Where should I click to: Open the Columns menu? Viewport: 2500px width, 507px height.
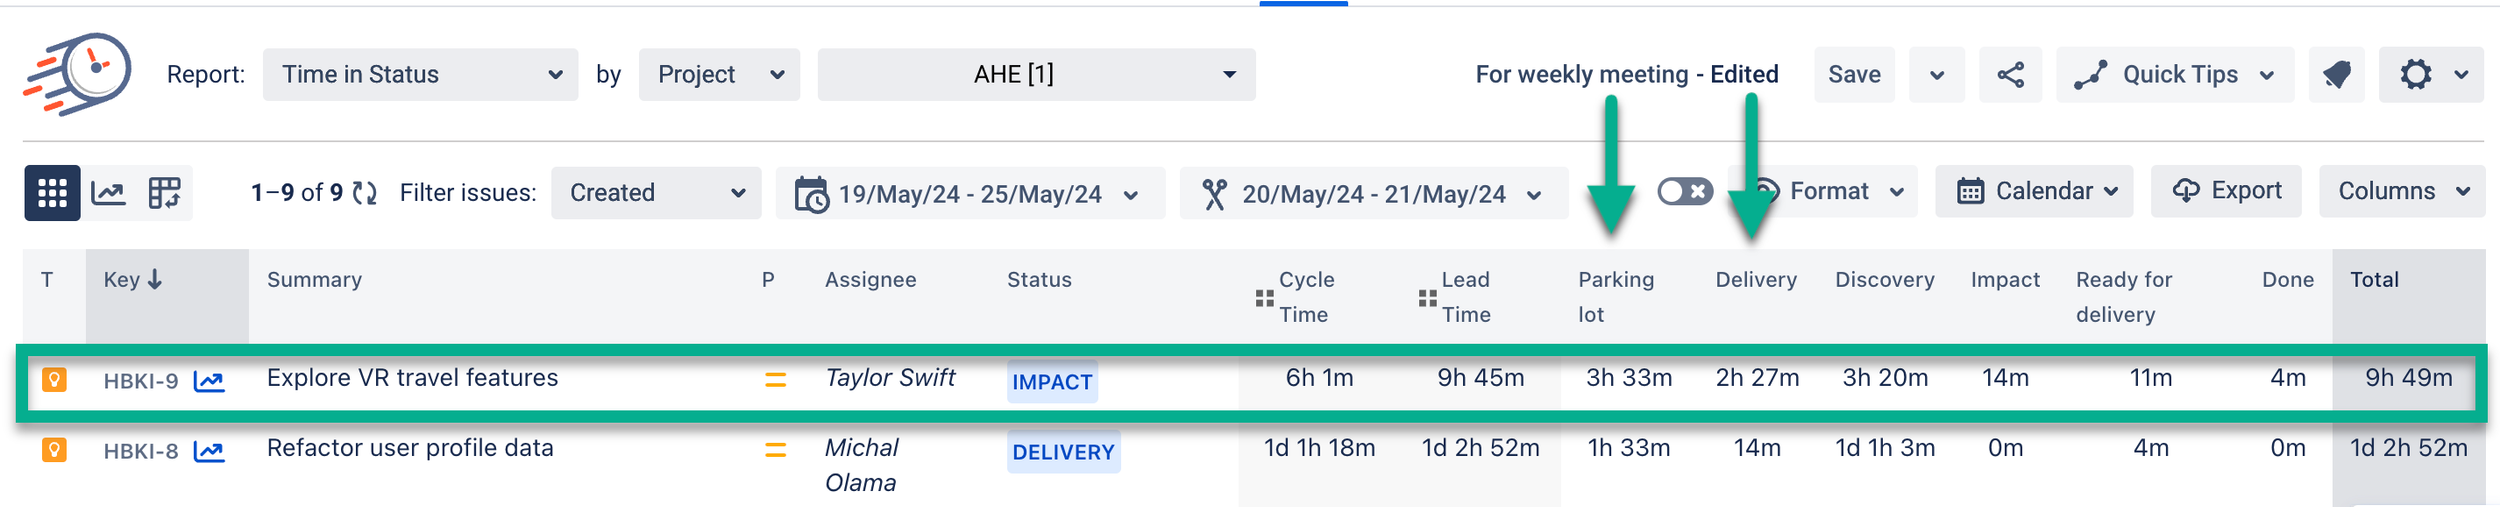tap(2402, 191)
